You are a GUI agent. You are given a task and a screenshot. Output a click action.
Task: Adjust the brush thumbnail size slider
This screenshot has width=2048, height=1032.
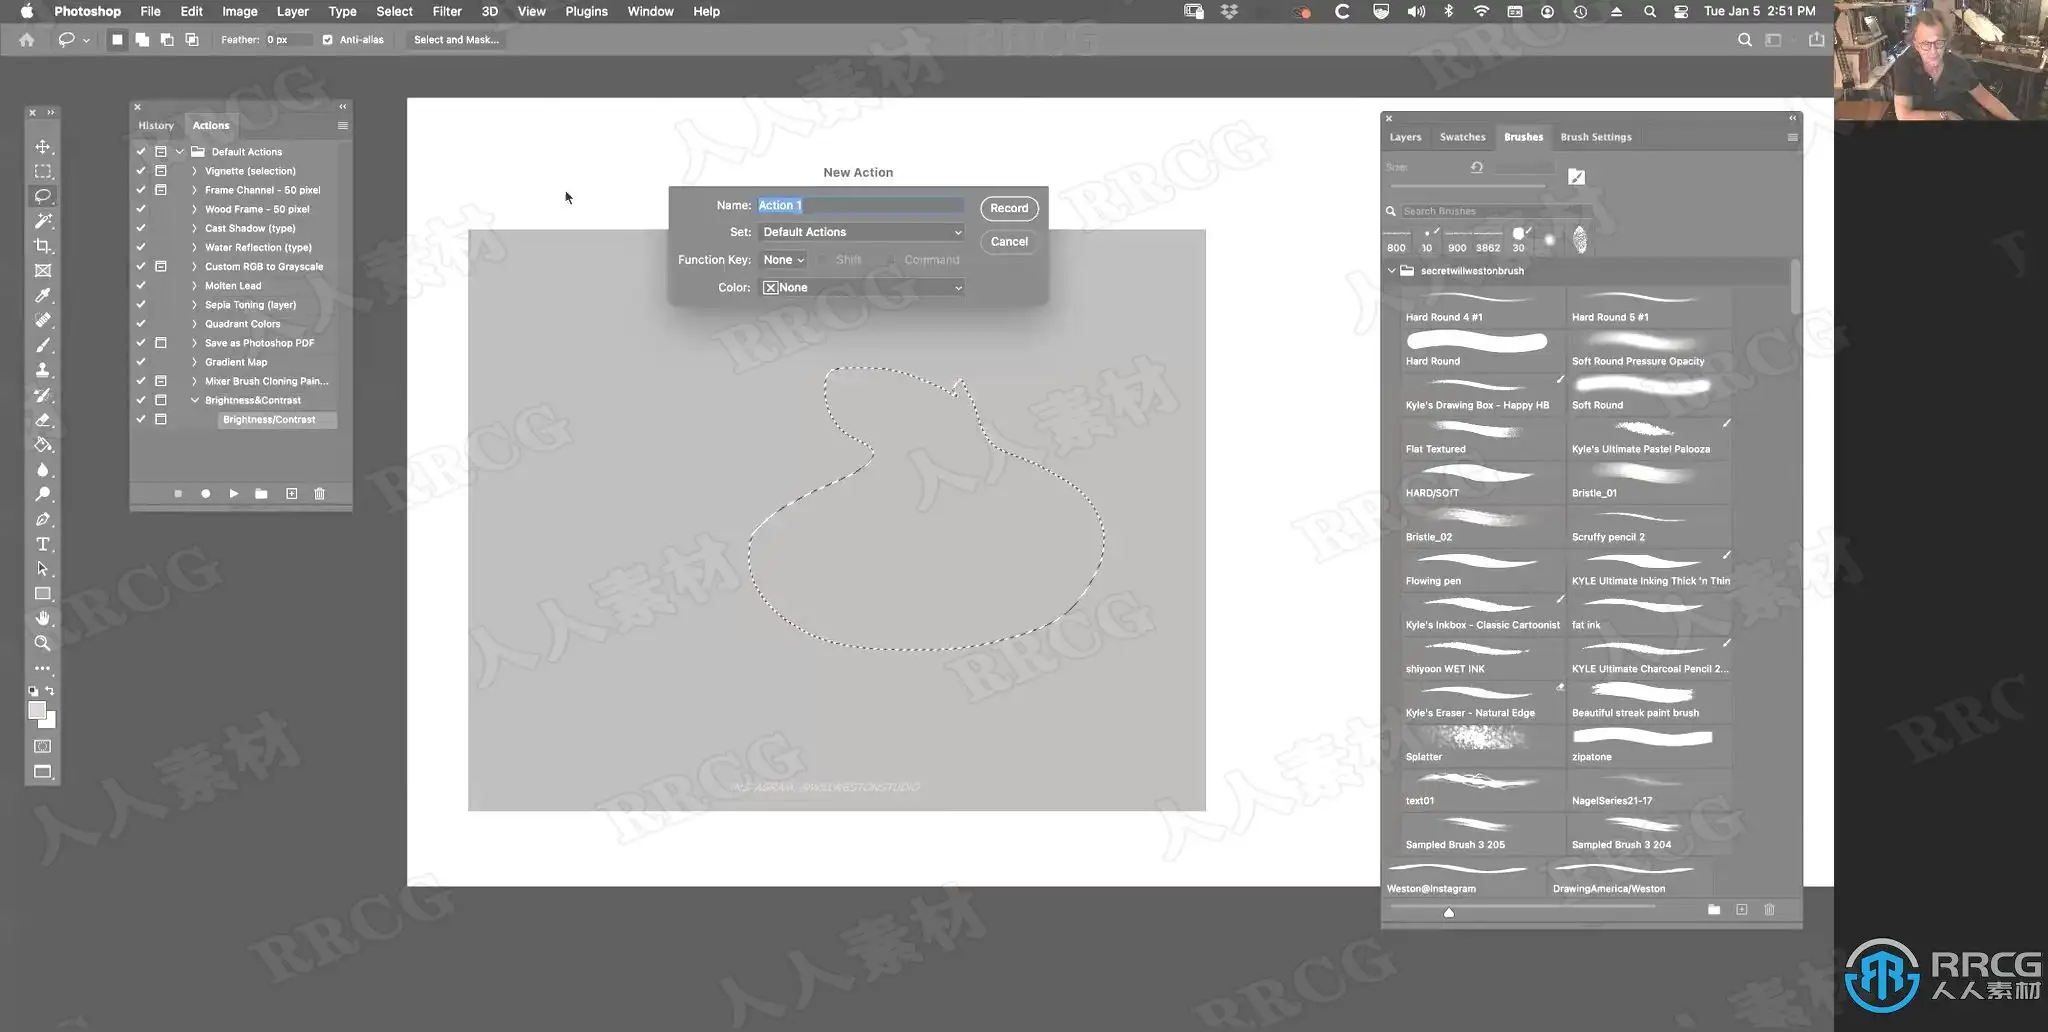[x=1449, y=911]
